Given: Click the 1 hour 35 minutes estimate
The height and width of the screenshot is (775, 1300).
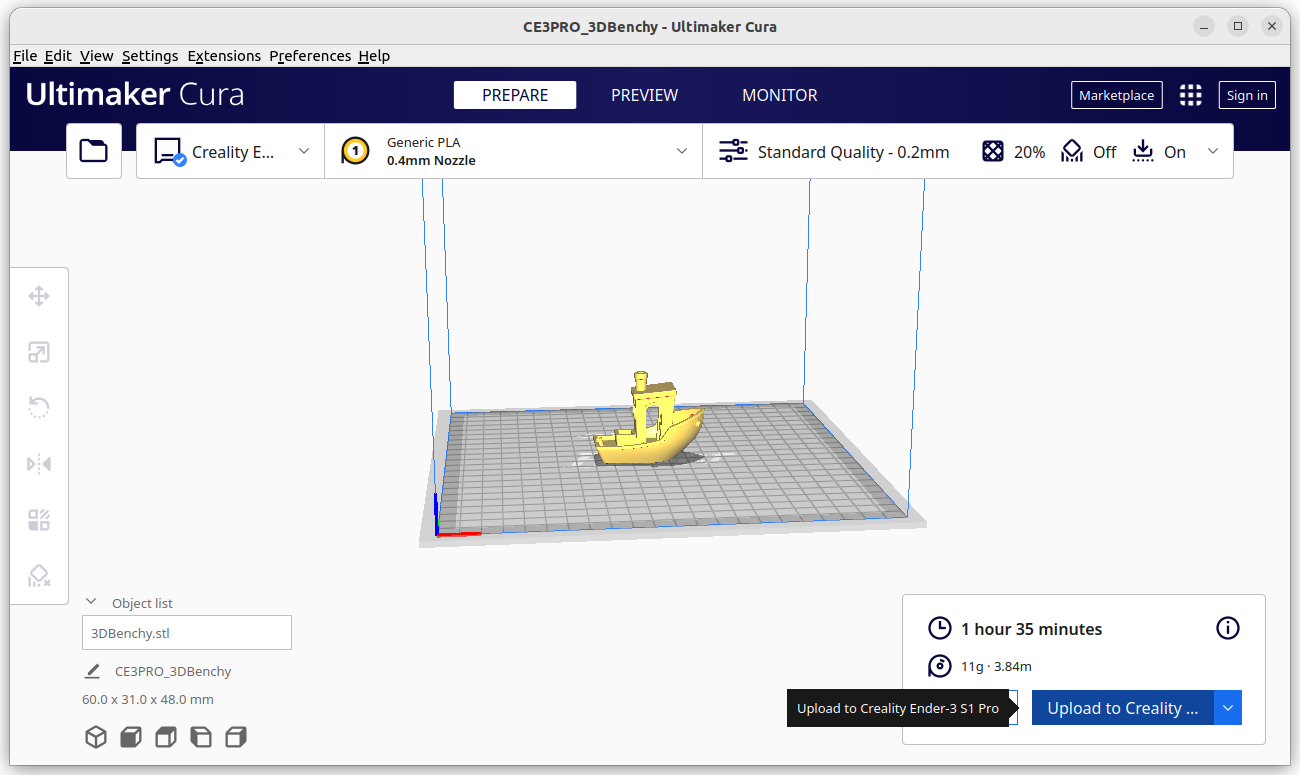Looking at the screenshot, I should coord(1032,629).
